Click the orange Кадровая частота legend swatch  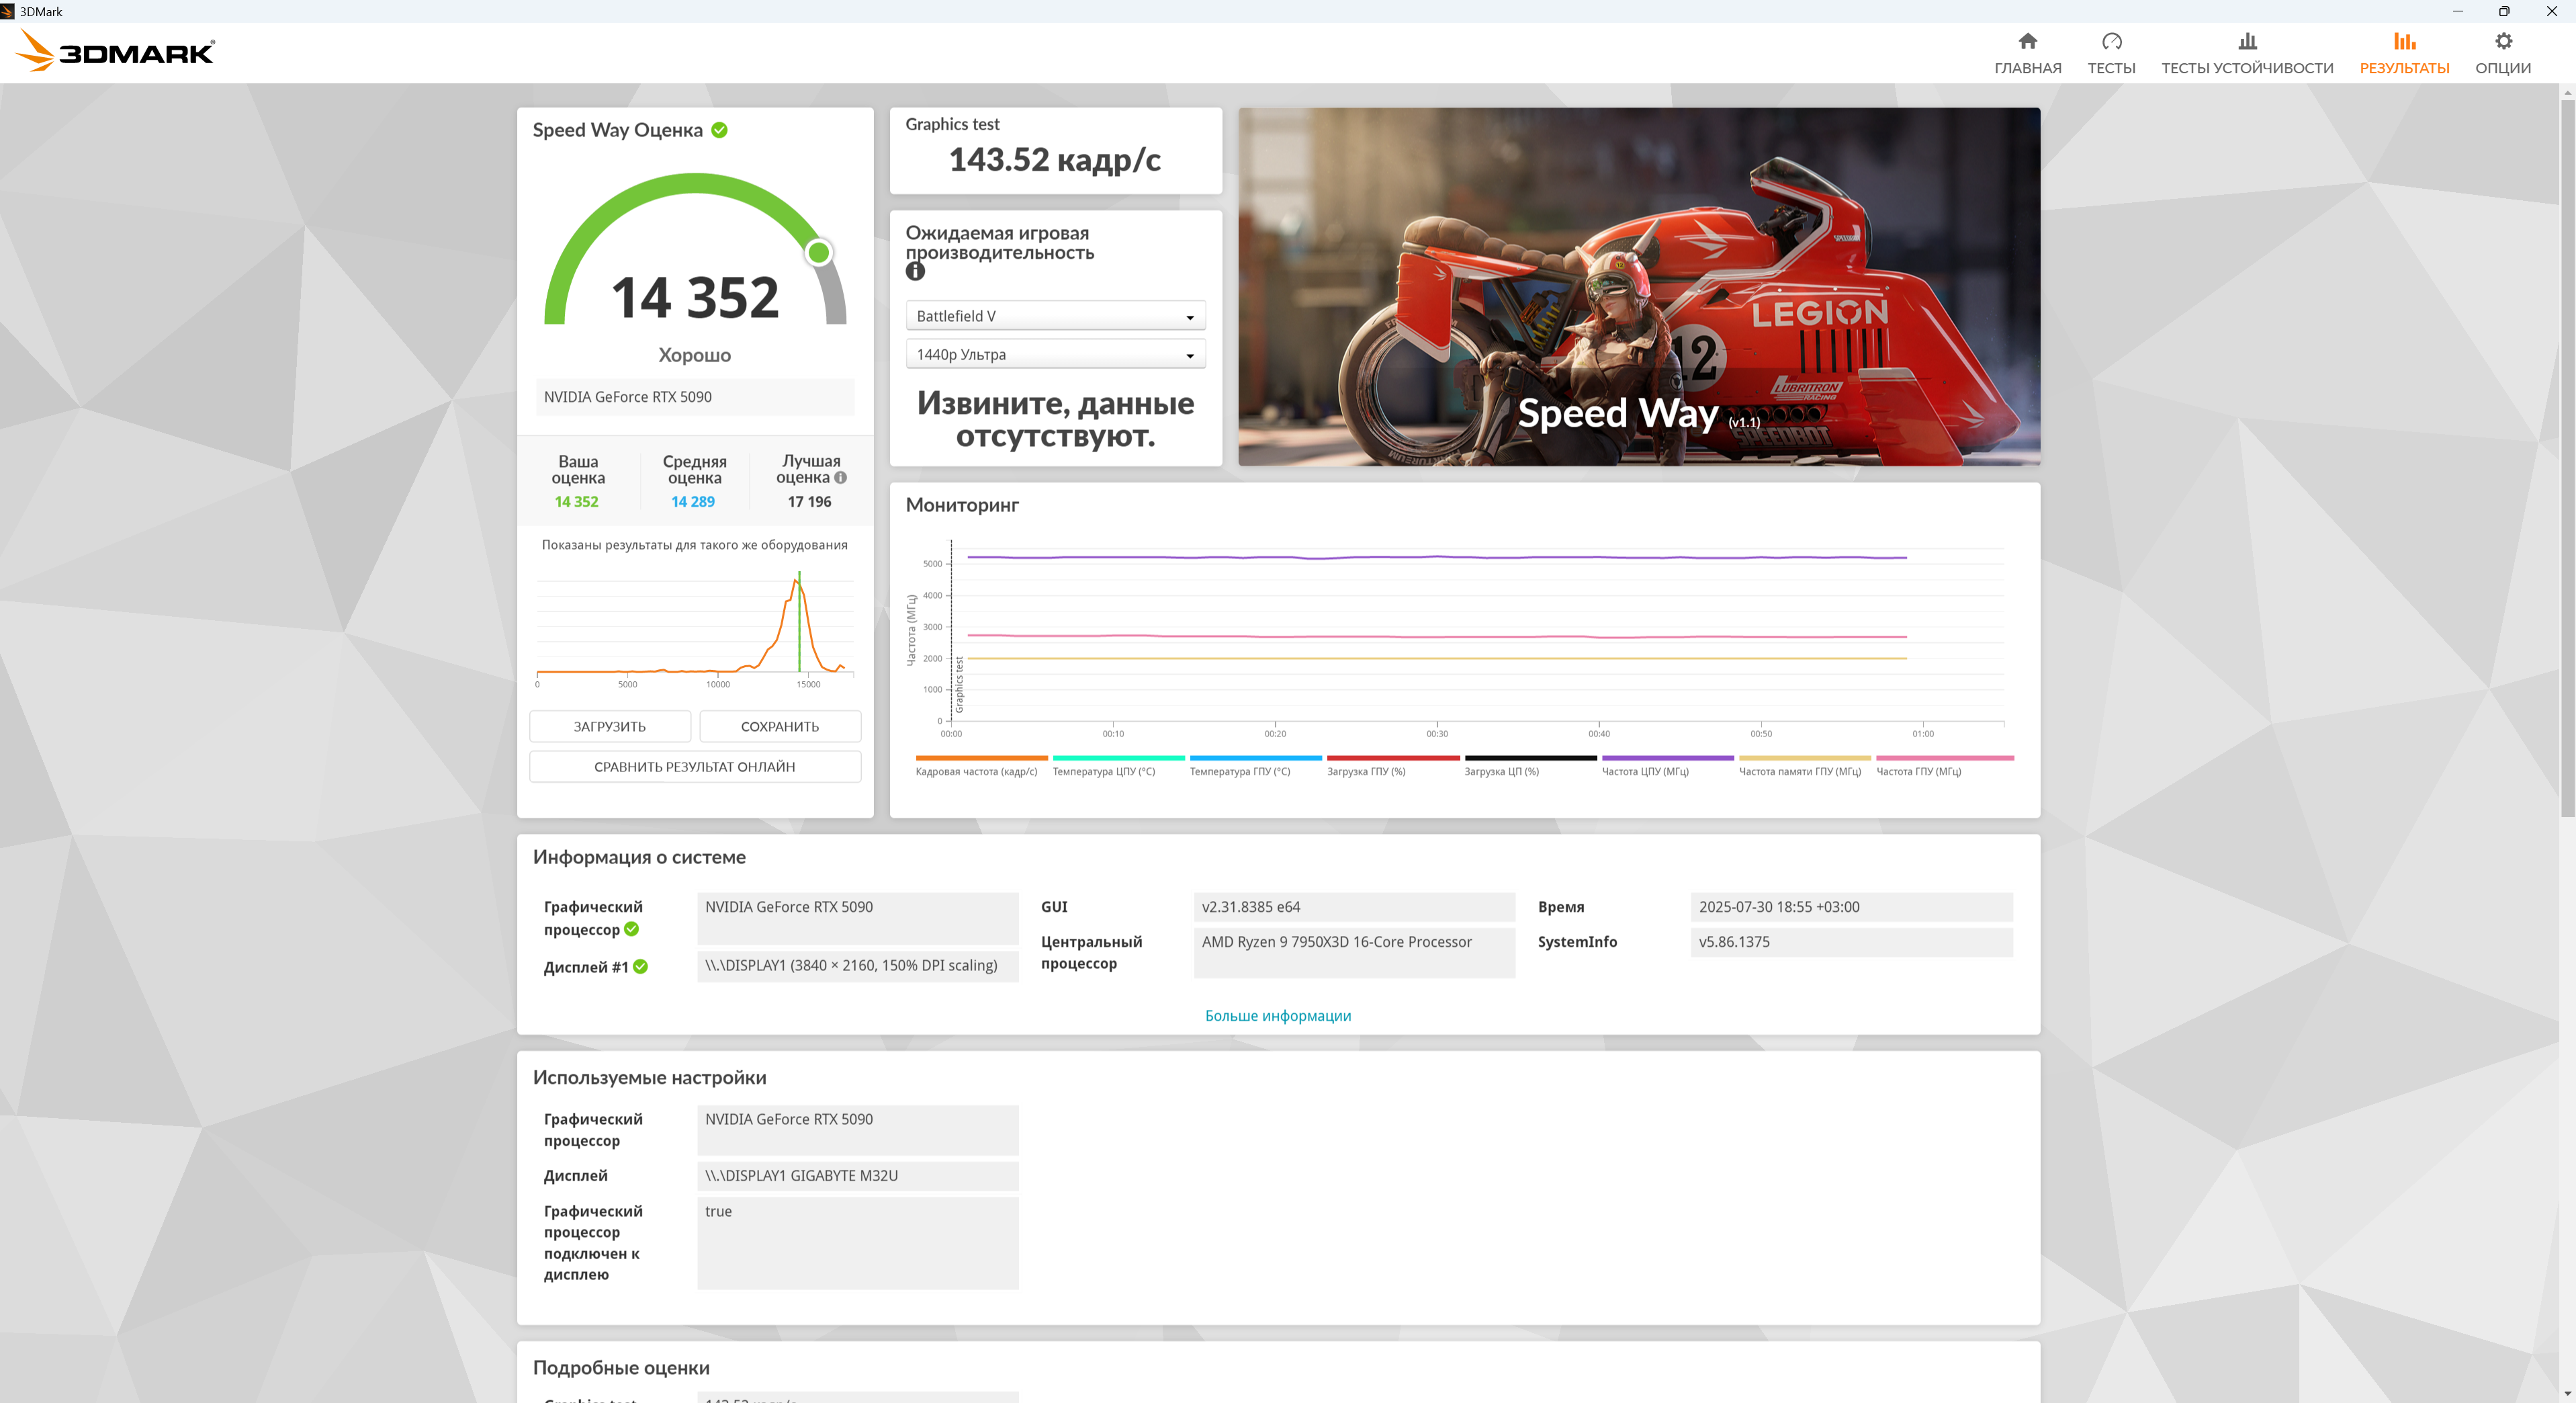click(x=981, y=758)
